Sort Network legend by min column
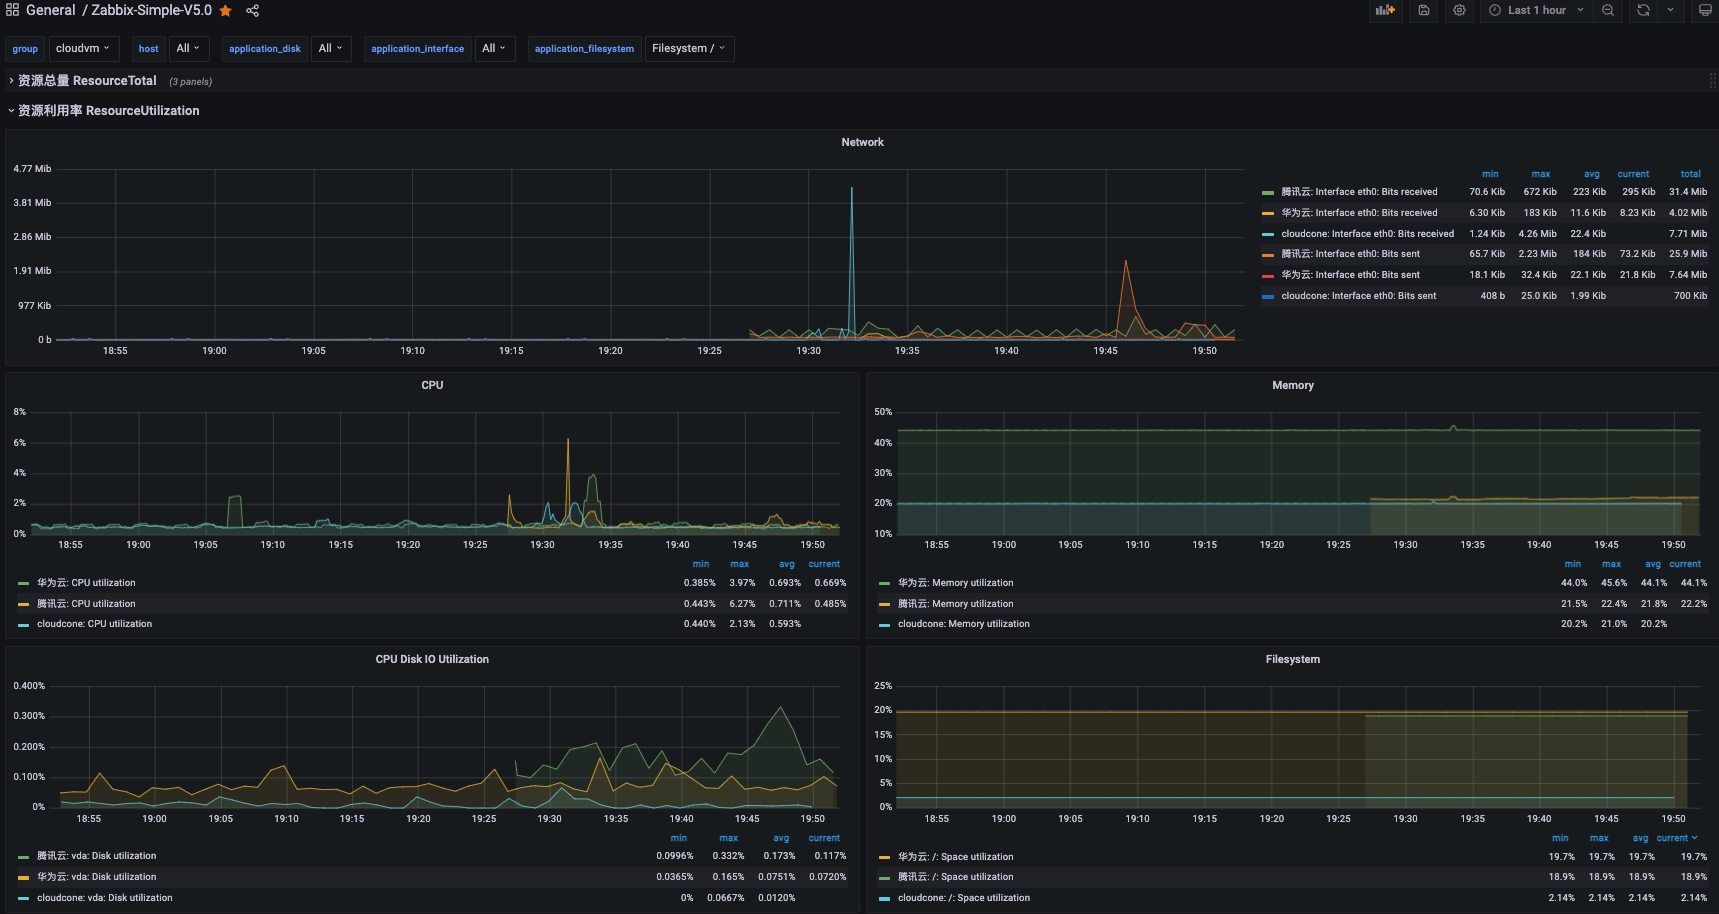The image size is (1719, 914). tap(1490, 174)
